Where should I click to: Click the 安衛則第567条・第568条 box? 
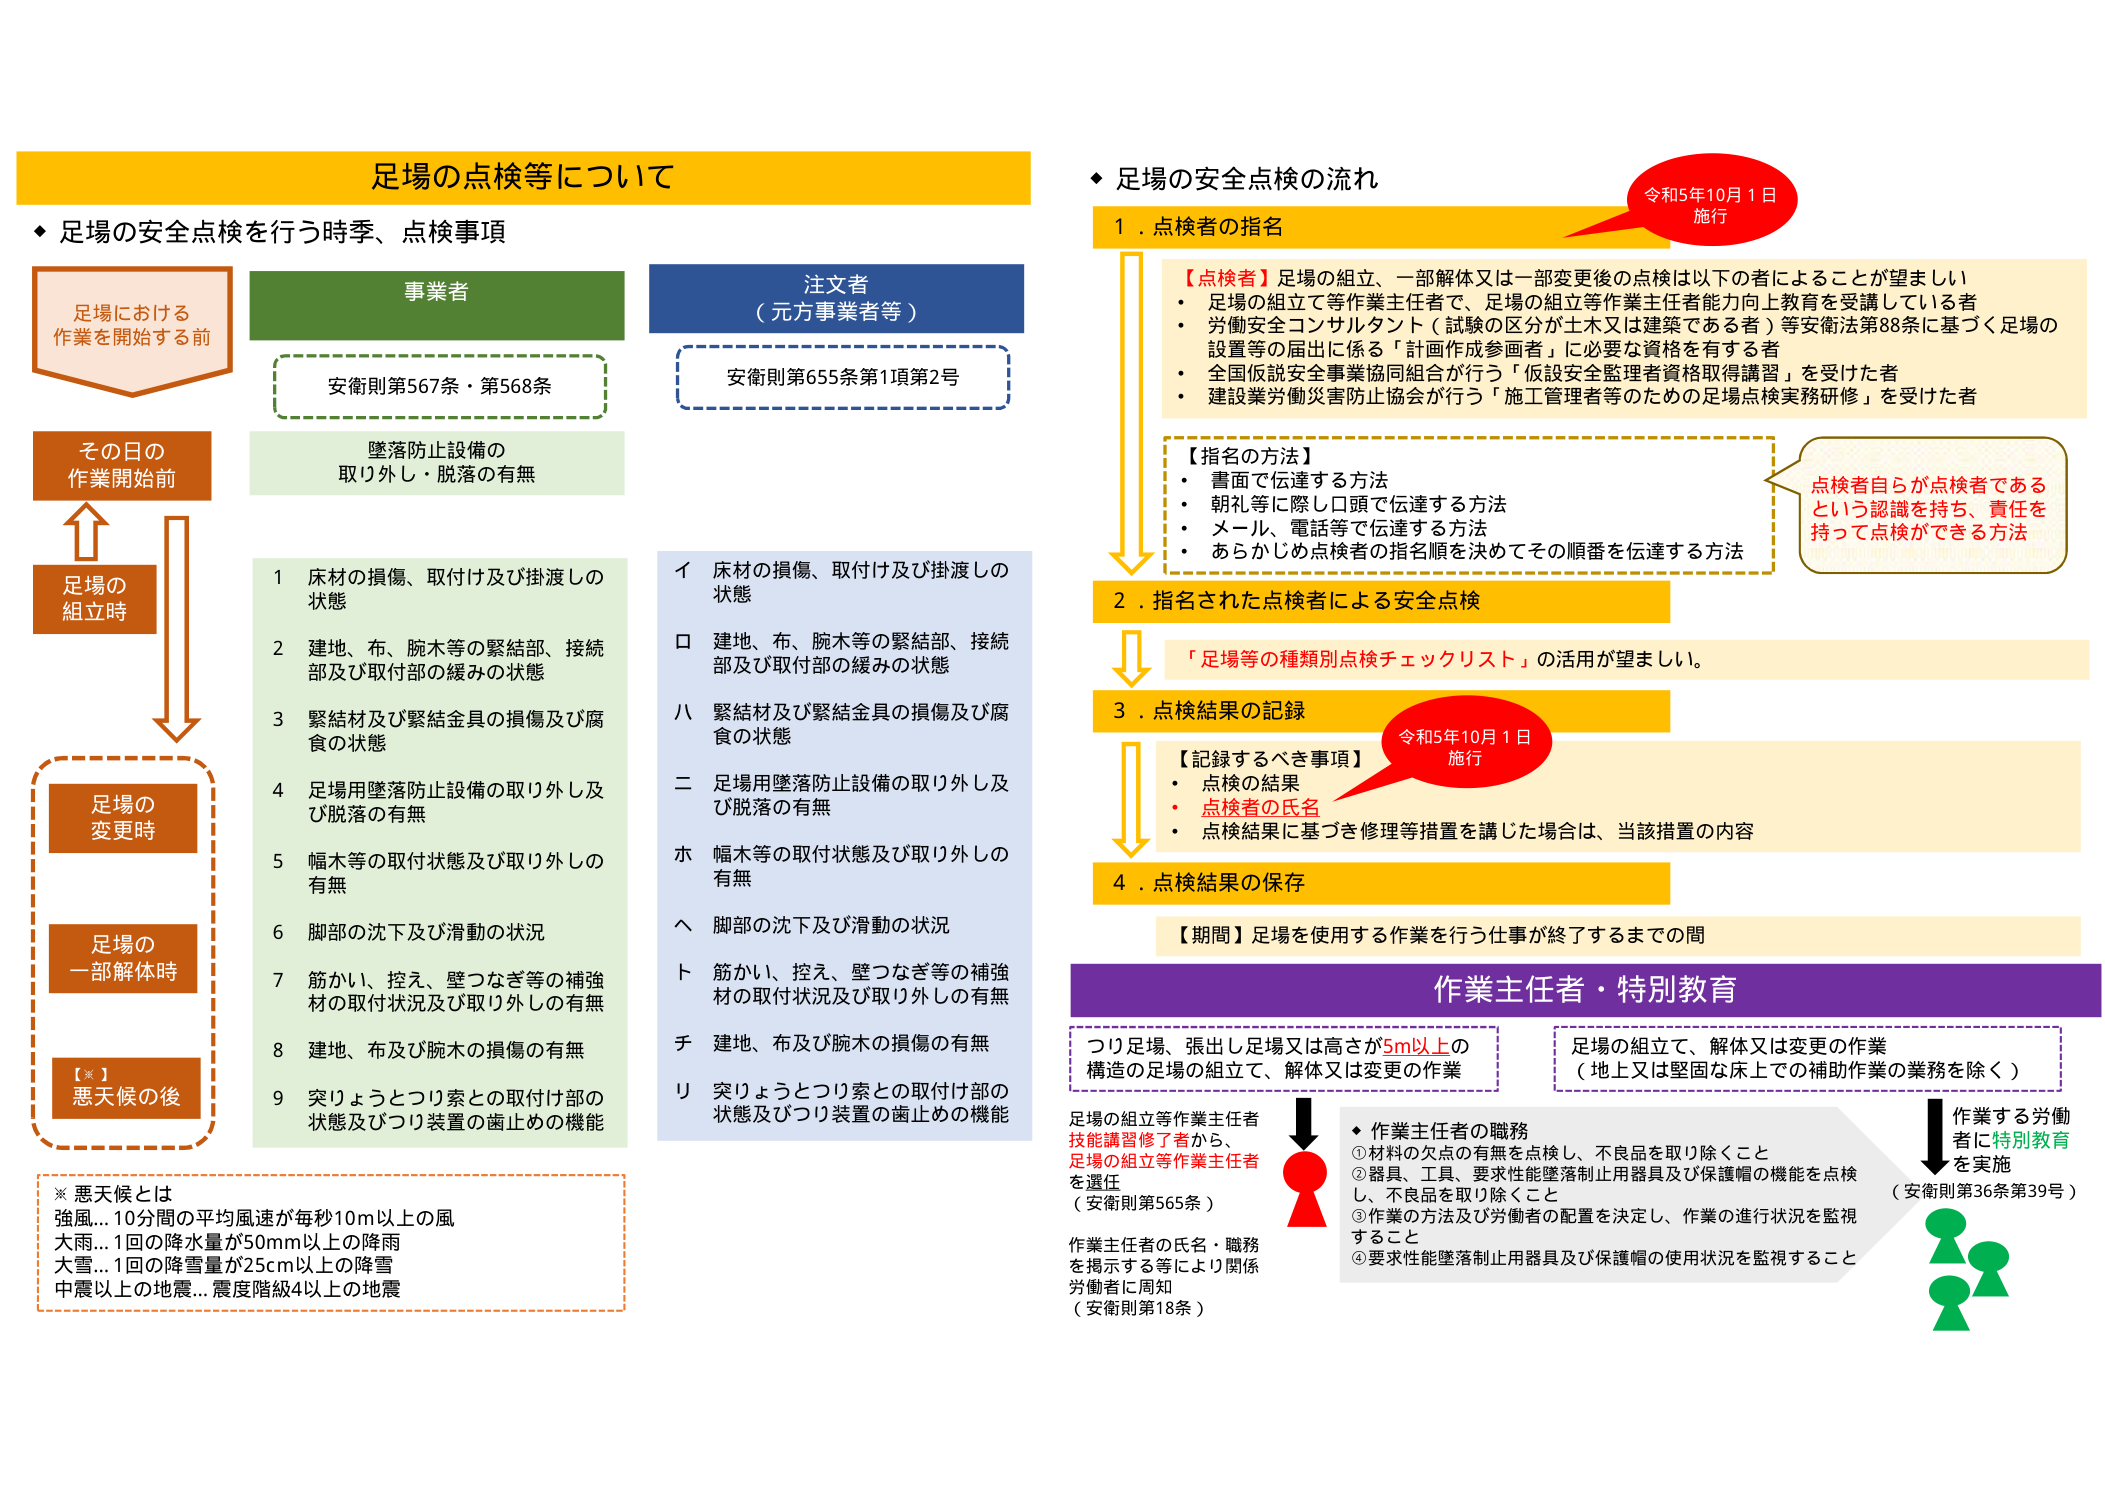[x=440, y=386]
